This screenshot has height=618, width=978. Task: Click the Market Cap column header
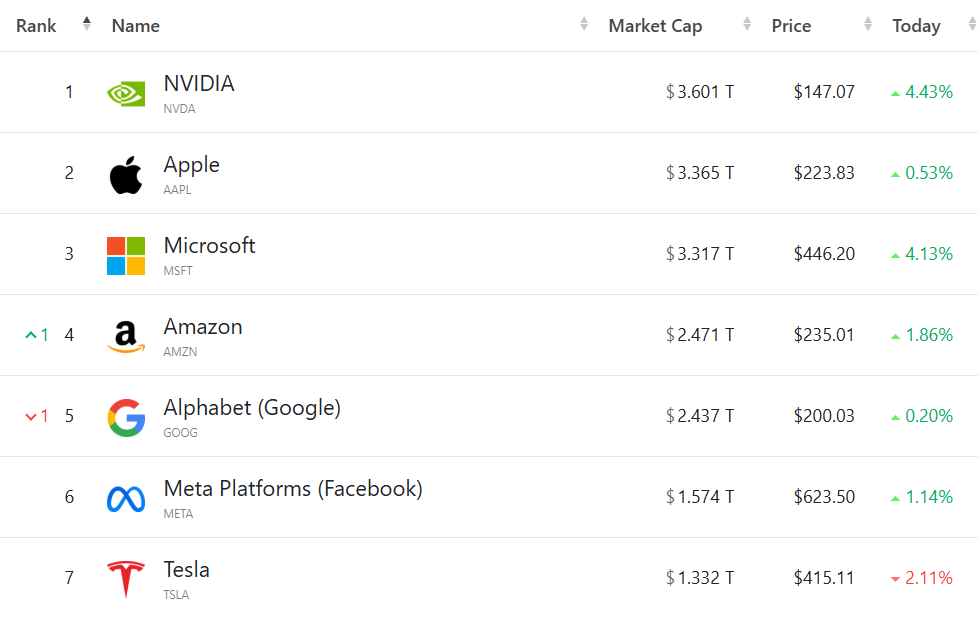tap(655, 26)
